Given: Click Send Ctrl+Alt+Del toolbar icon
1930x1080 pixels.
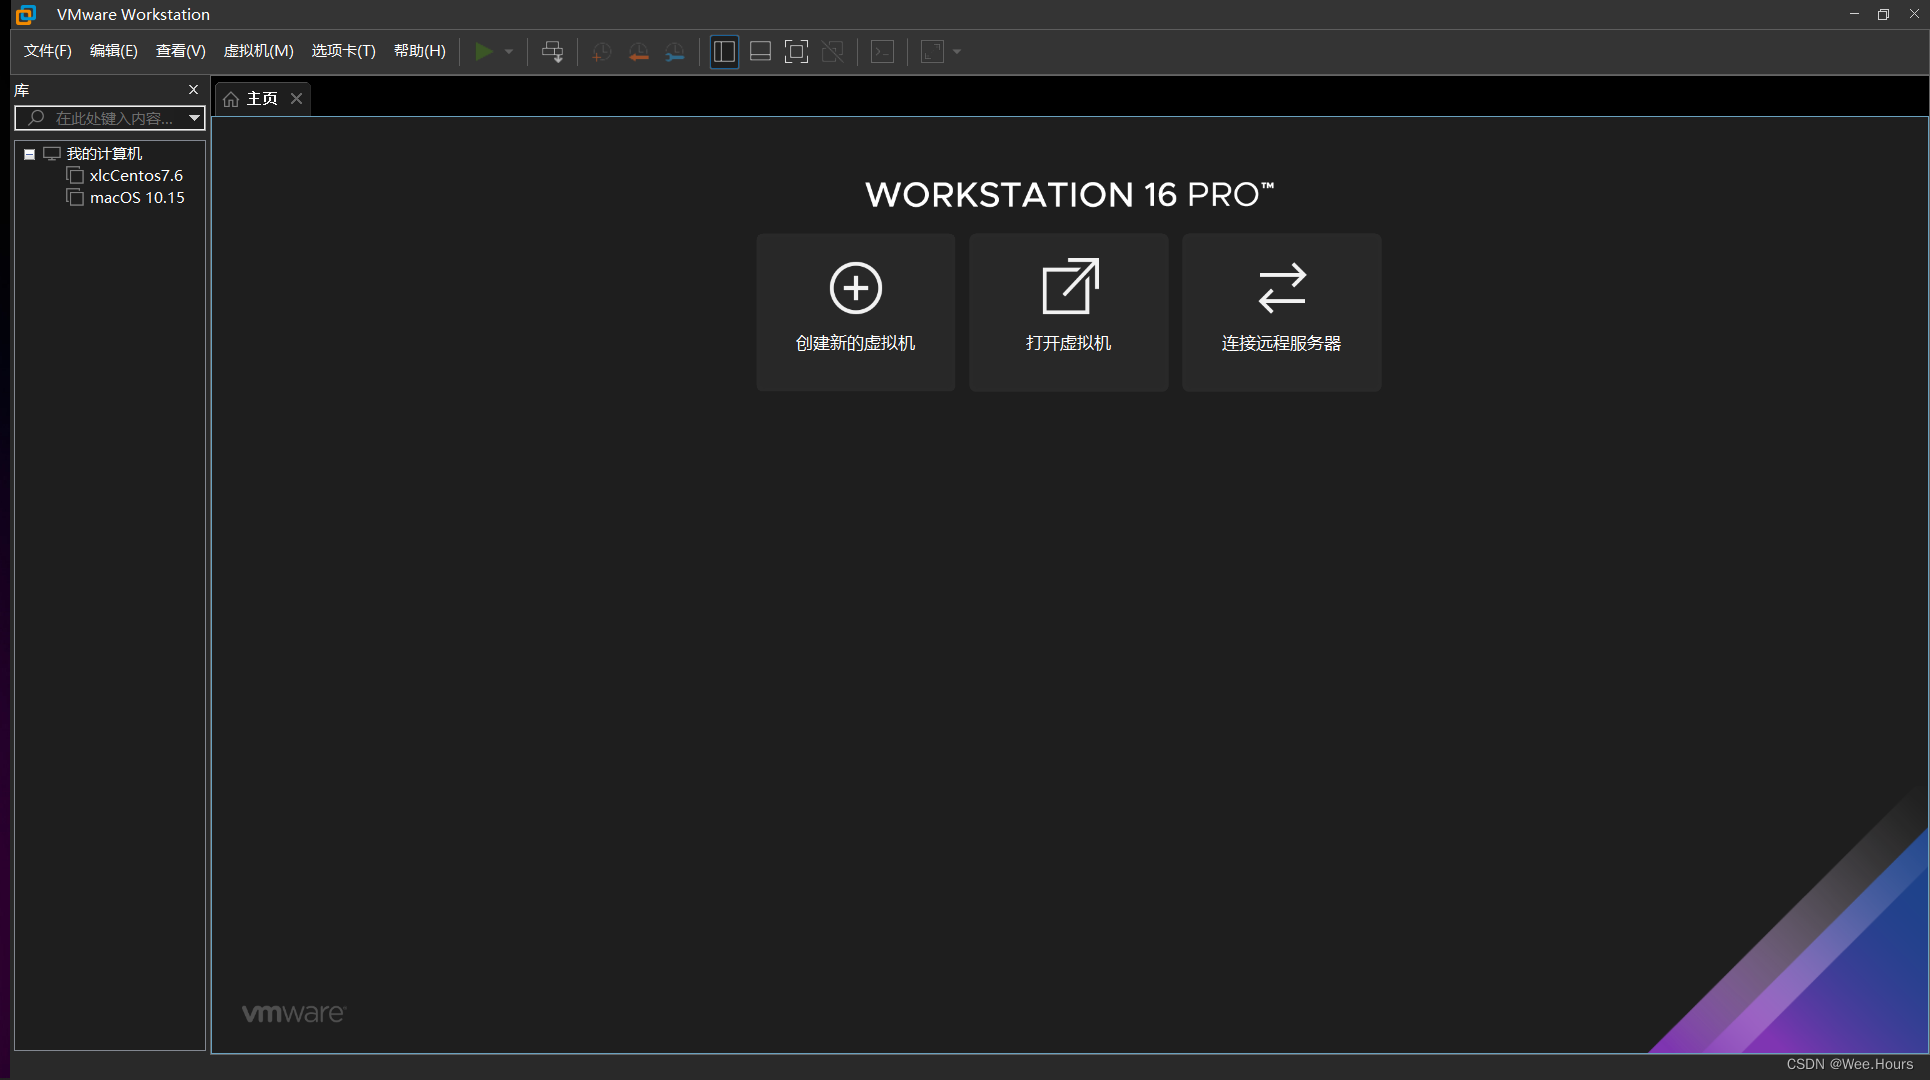Looking at the screenshot, I should tap(552, 52).
